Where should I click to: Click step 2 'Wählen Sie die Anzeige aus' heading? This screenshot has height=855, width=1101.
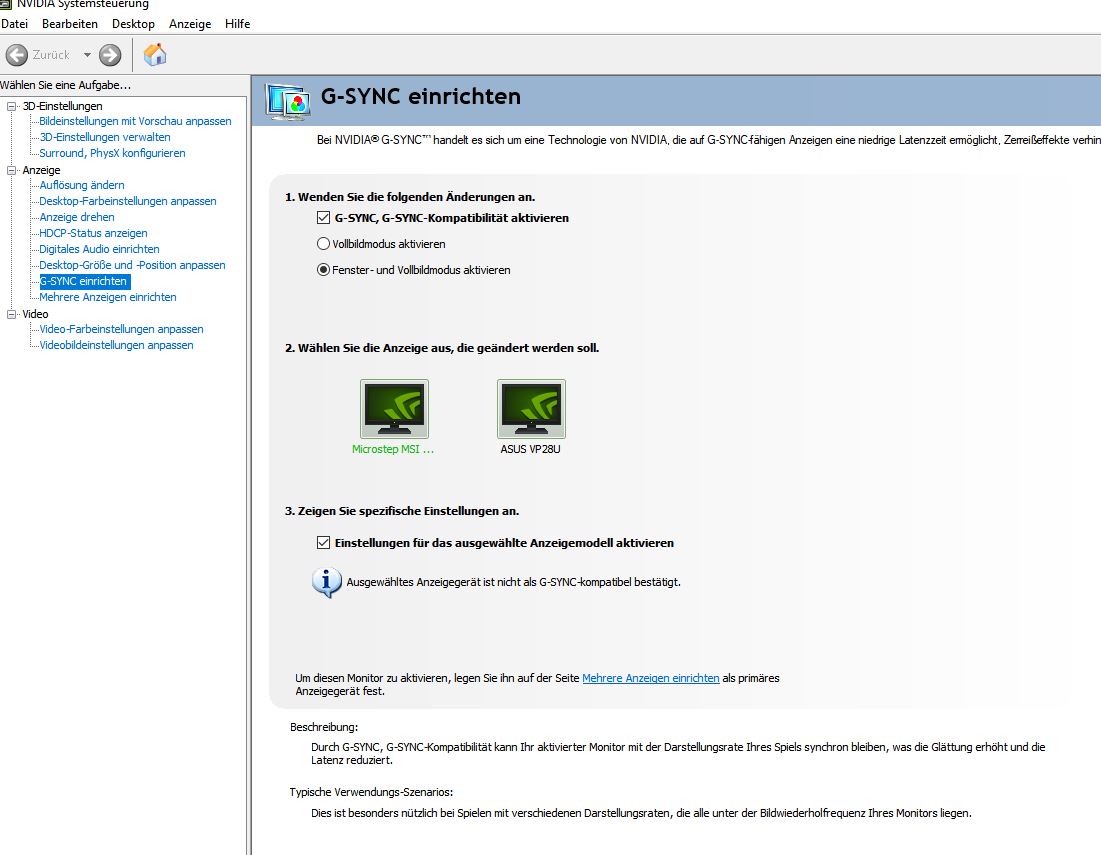tap(442, 348)
